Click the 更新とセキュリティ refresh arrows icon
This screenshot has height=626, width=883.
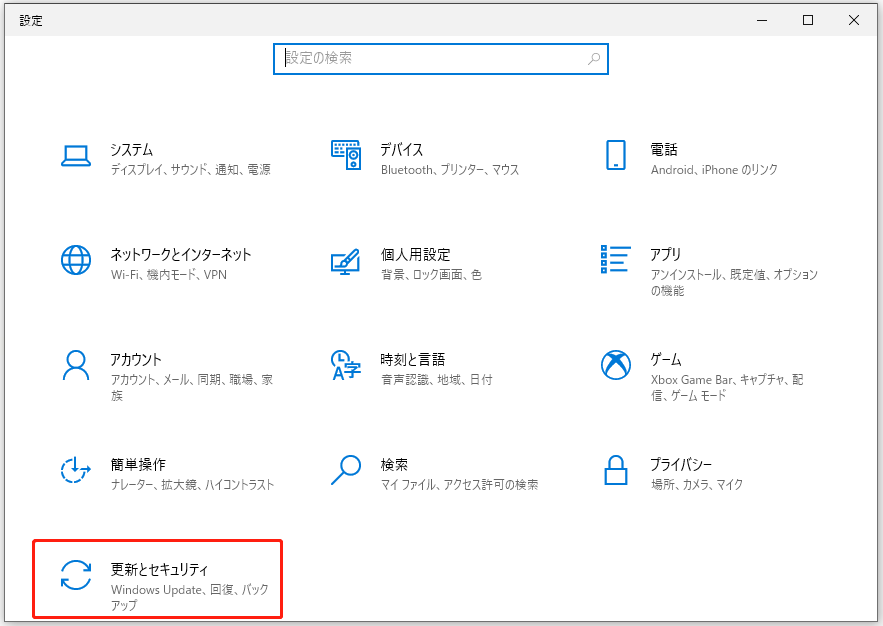point(75,575)
